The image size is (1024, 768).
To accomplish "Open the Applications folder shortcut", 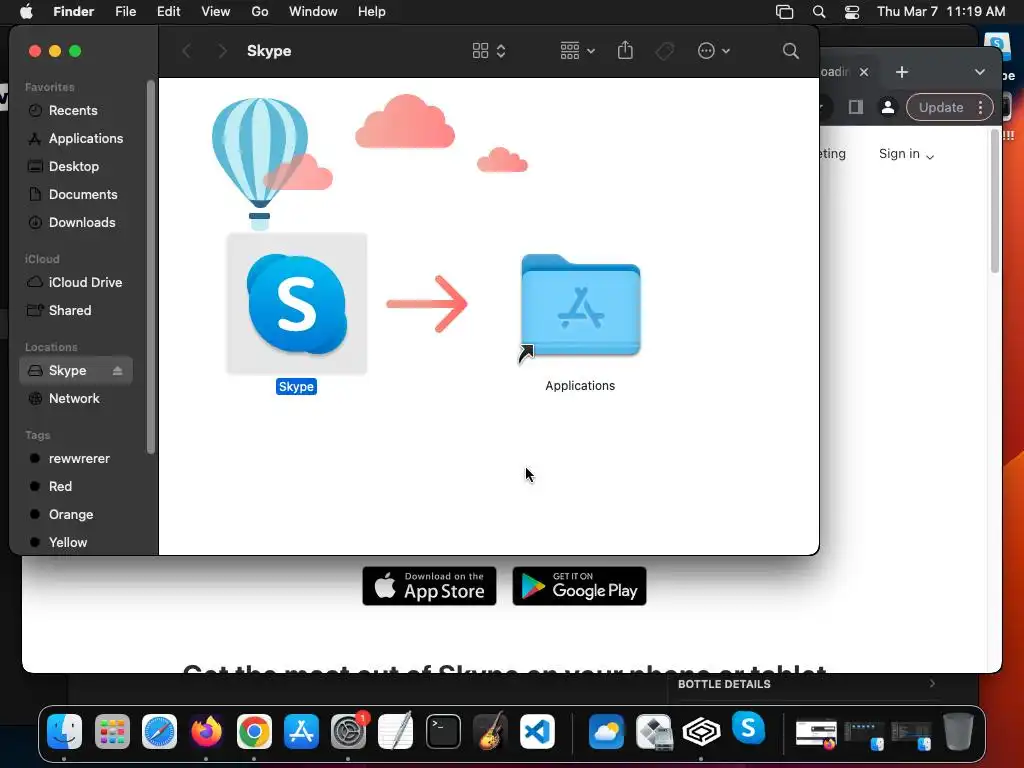I will pyautogui.click(x=580, y=306).
